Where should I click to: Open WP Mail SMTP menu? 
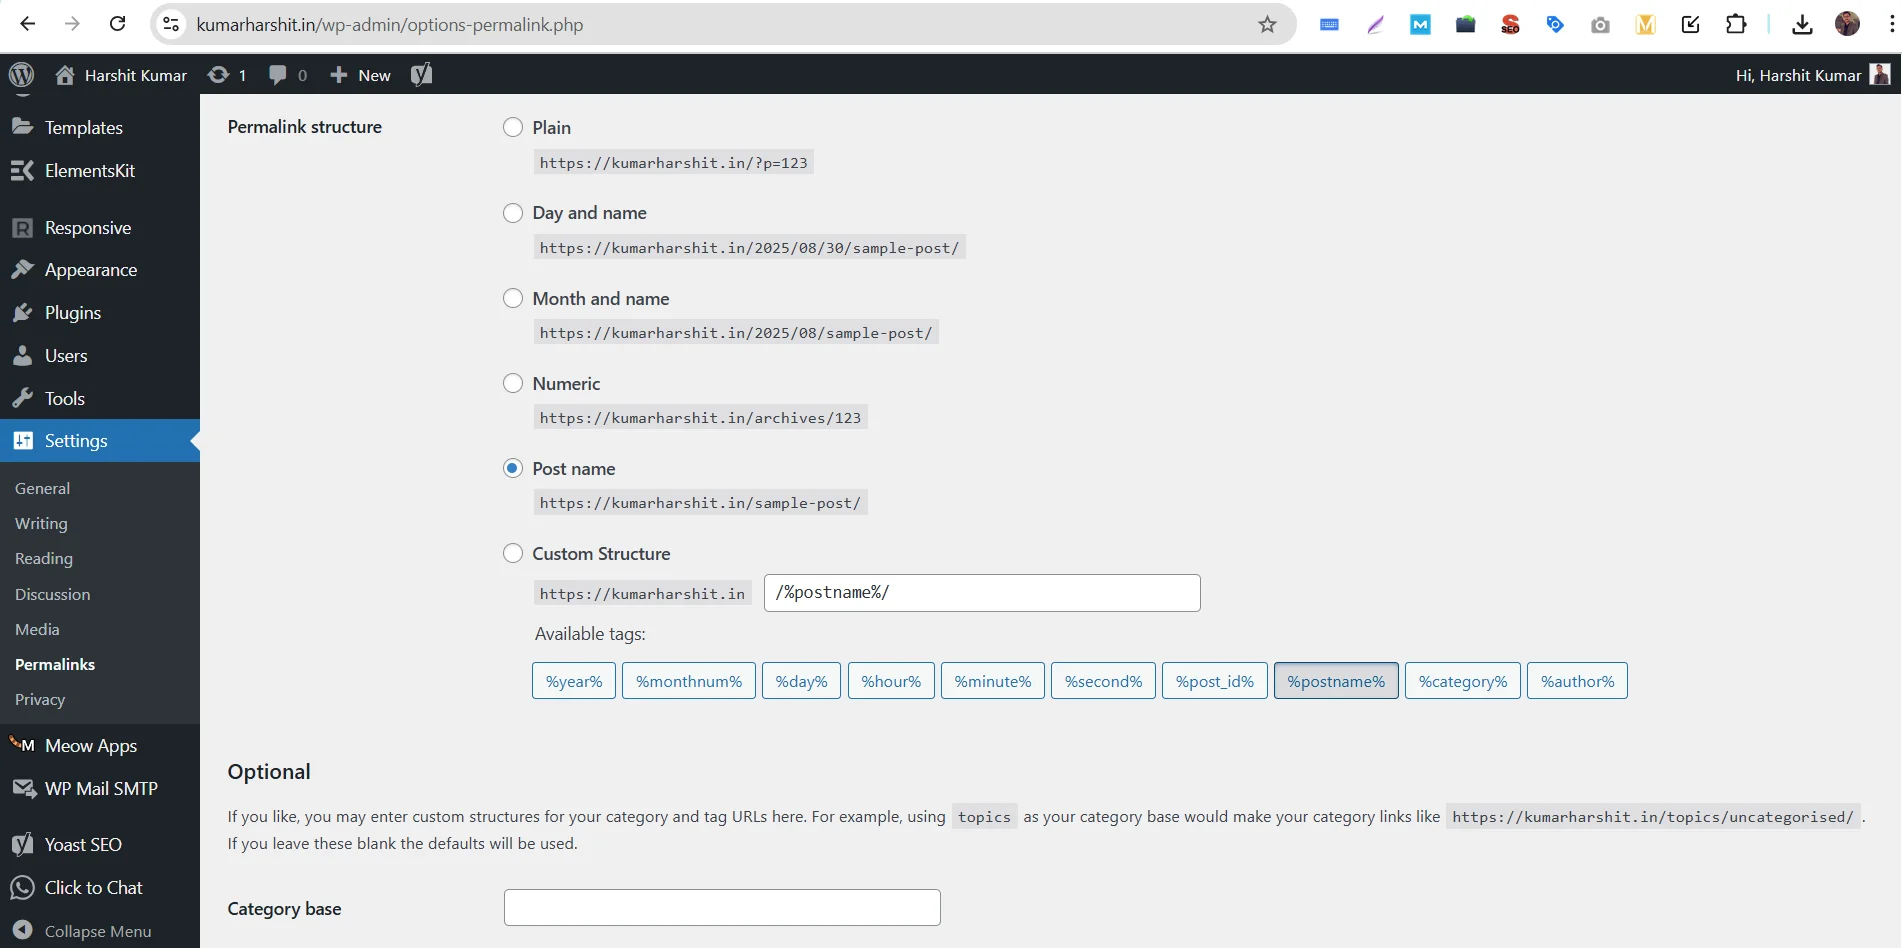(100, 789)
